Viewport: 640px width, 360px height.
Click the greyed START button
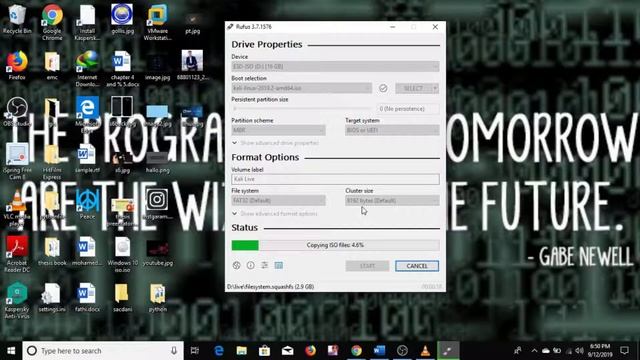point(367,266)
